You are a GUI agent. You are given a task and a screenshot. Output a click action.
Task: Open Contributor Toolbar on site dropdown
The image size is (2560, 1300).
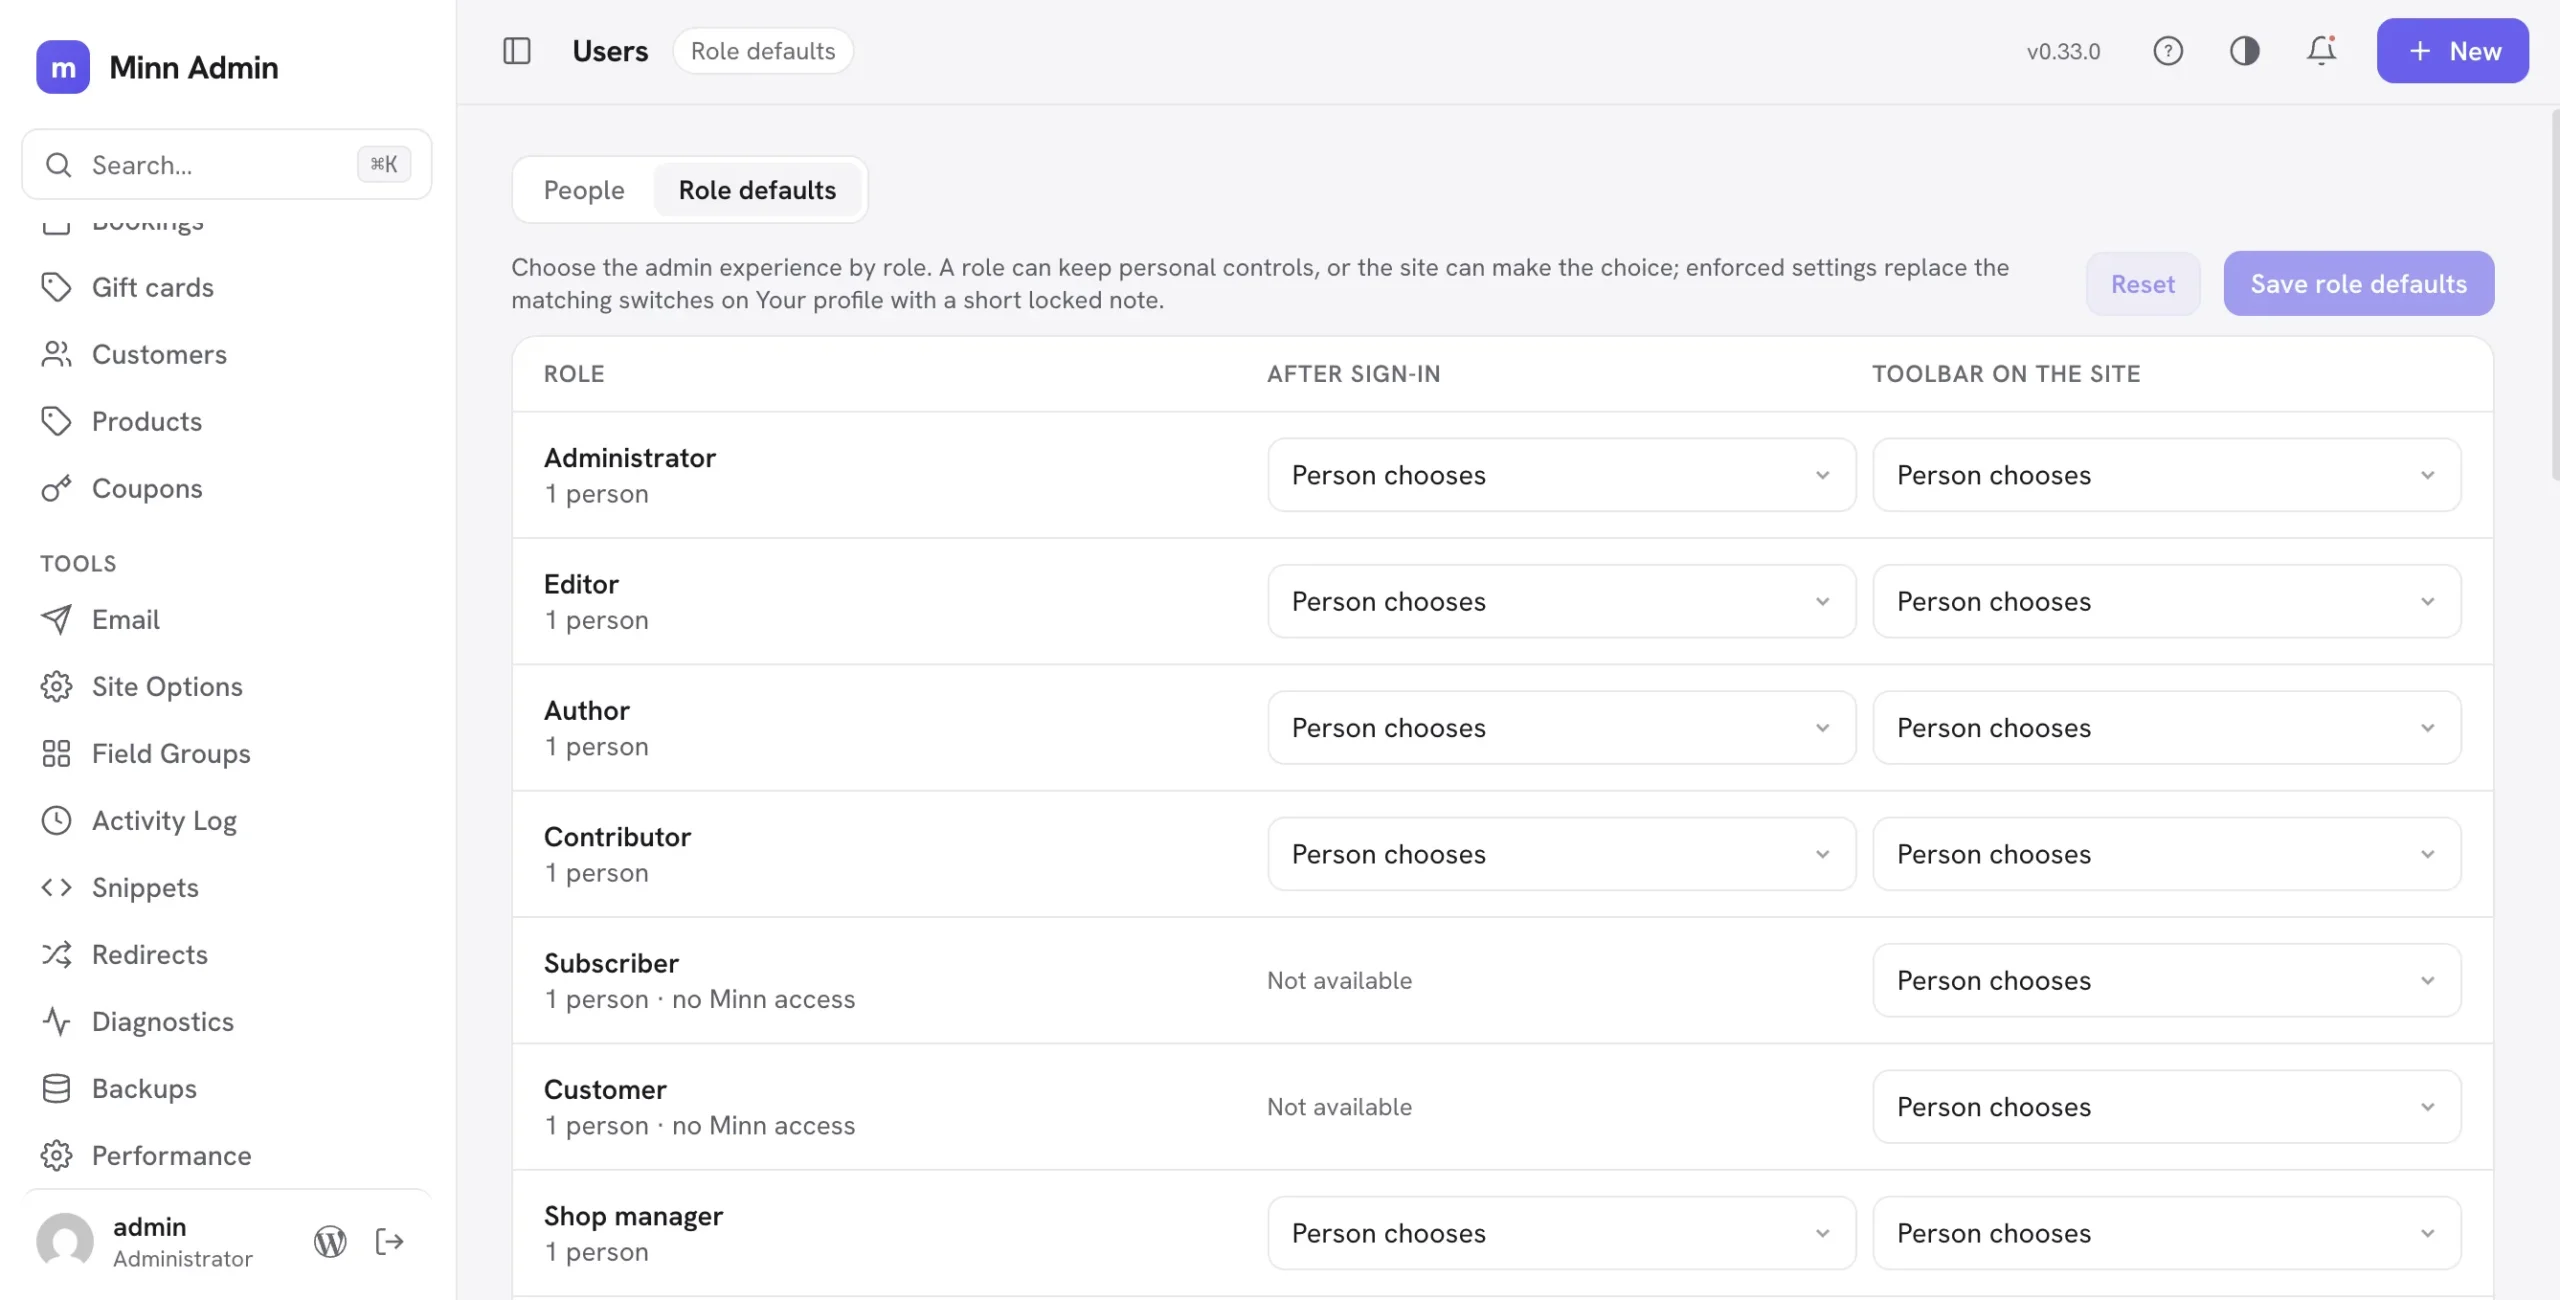click(2166, 854)
